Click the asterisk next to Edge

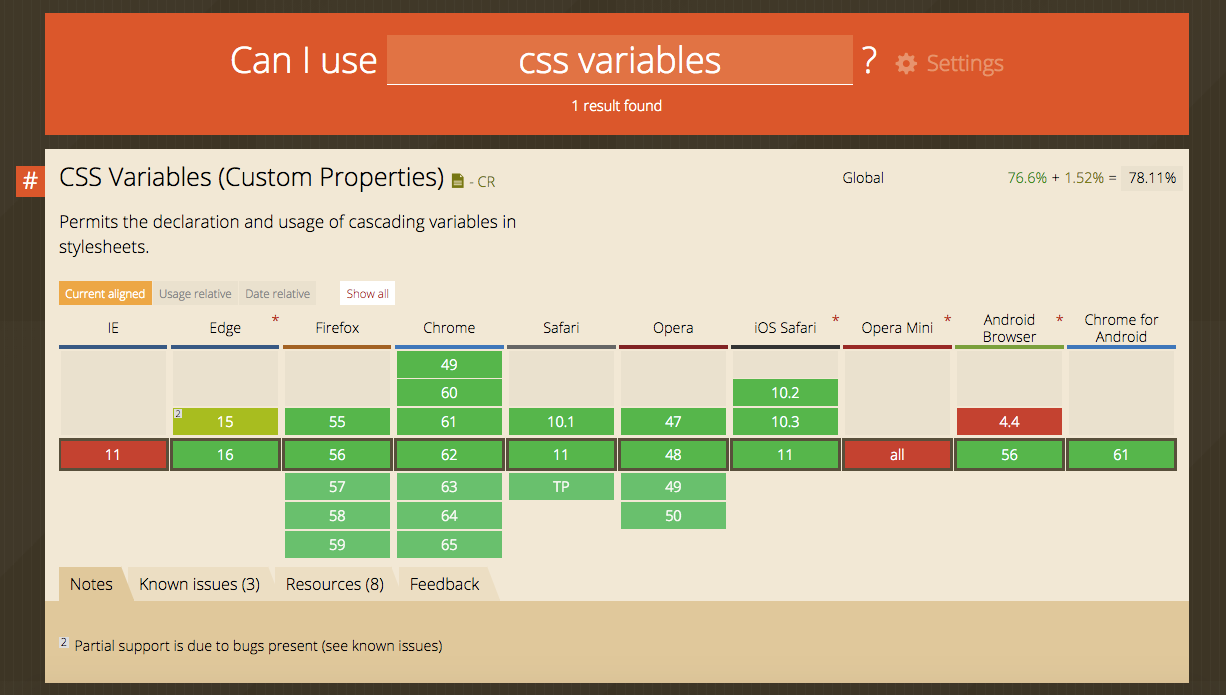tap(275, 320)
